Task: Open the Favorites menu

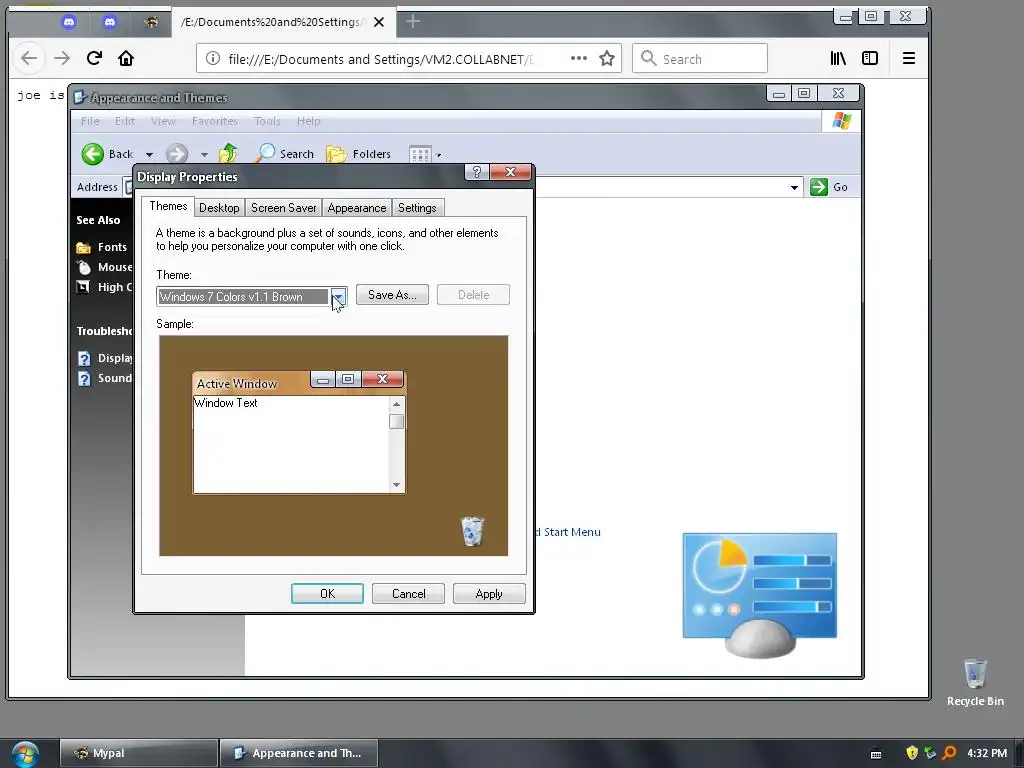Action: (x=215, y=121)
